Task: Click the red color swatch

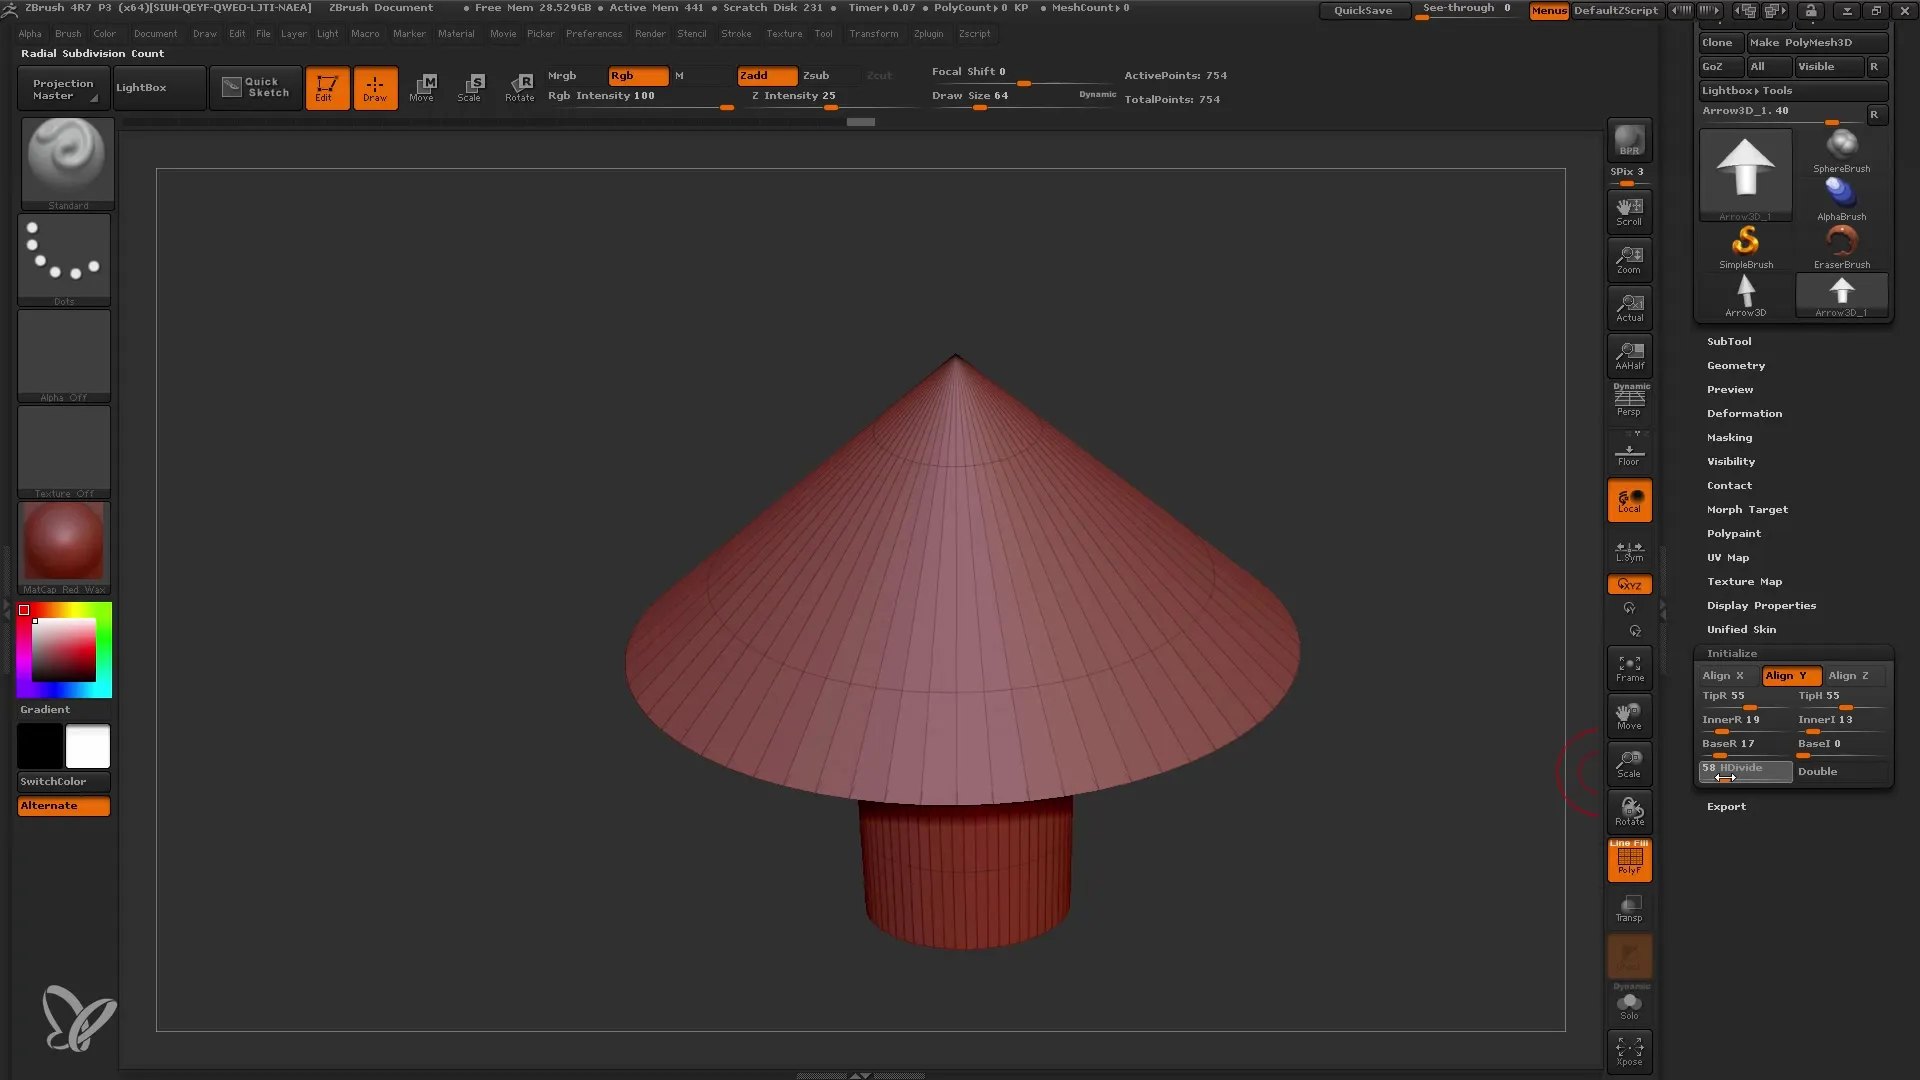Action: point(24,611)
